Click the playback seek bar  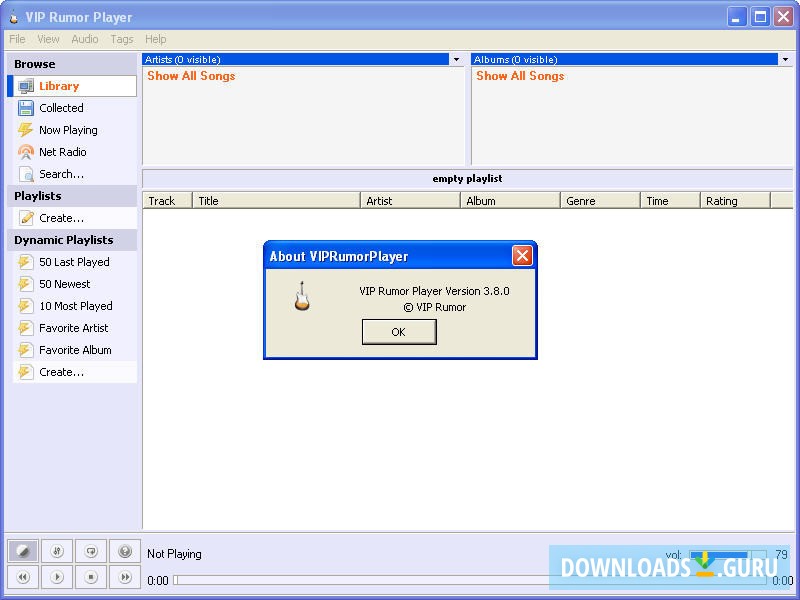[x=470, y=580]
